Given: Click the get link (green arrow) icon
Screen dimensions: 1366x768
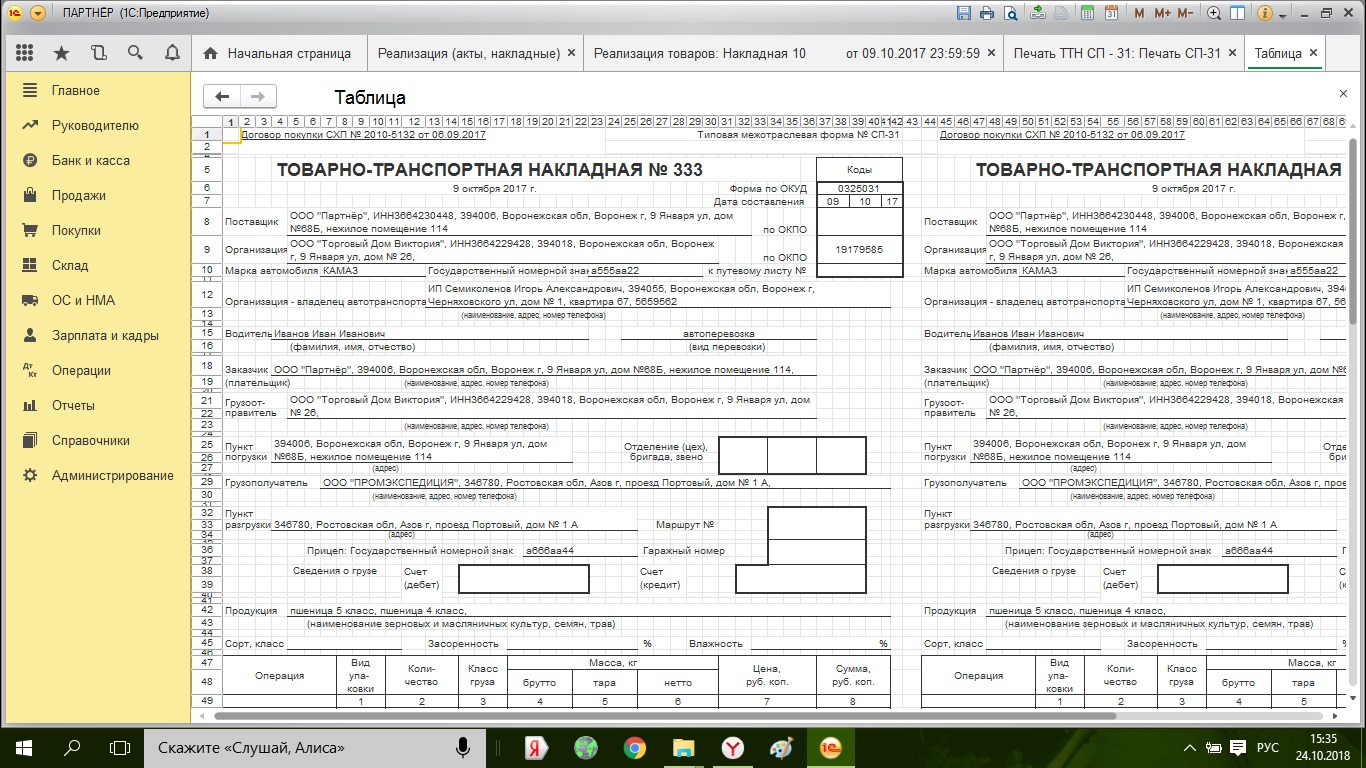Looking at the screenshot, I should 1038,14.
